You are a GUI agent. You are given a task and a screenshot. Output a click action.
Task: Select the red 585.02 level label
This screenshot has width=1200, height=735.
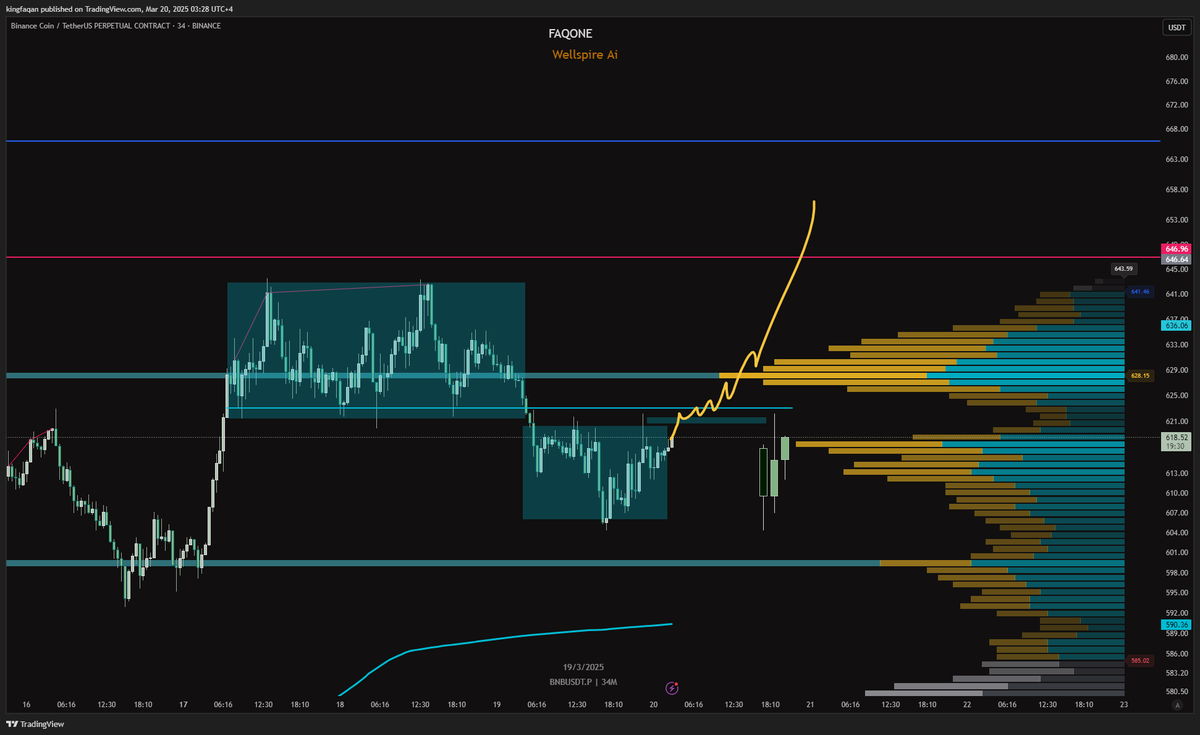coord(1140,660)
